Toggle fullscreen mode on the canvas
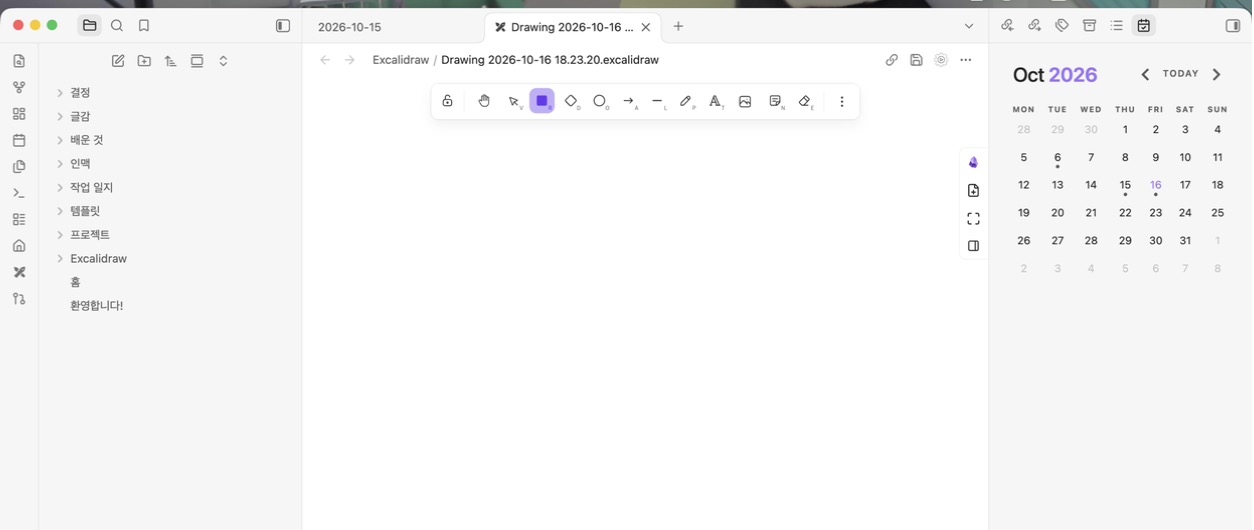This screenshot has width=1254, height=530. point(974,218)
